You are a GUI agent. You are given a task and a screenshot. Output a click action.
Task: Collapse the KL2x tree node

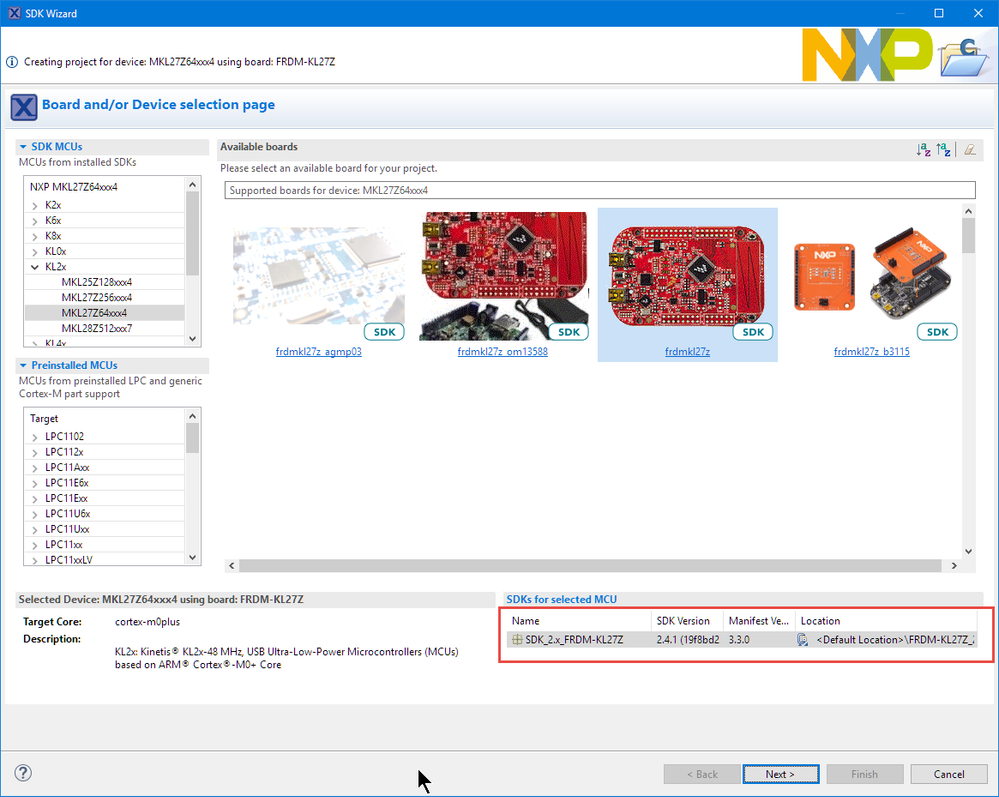[34, 267]
